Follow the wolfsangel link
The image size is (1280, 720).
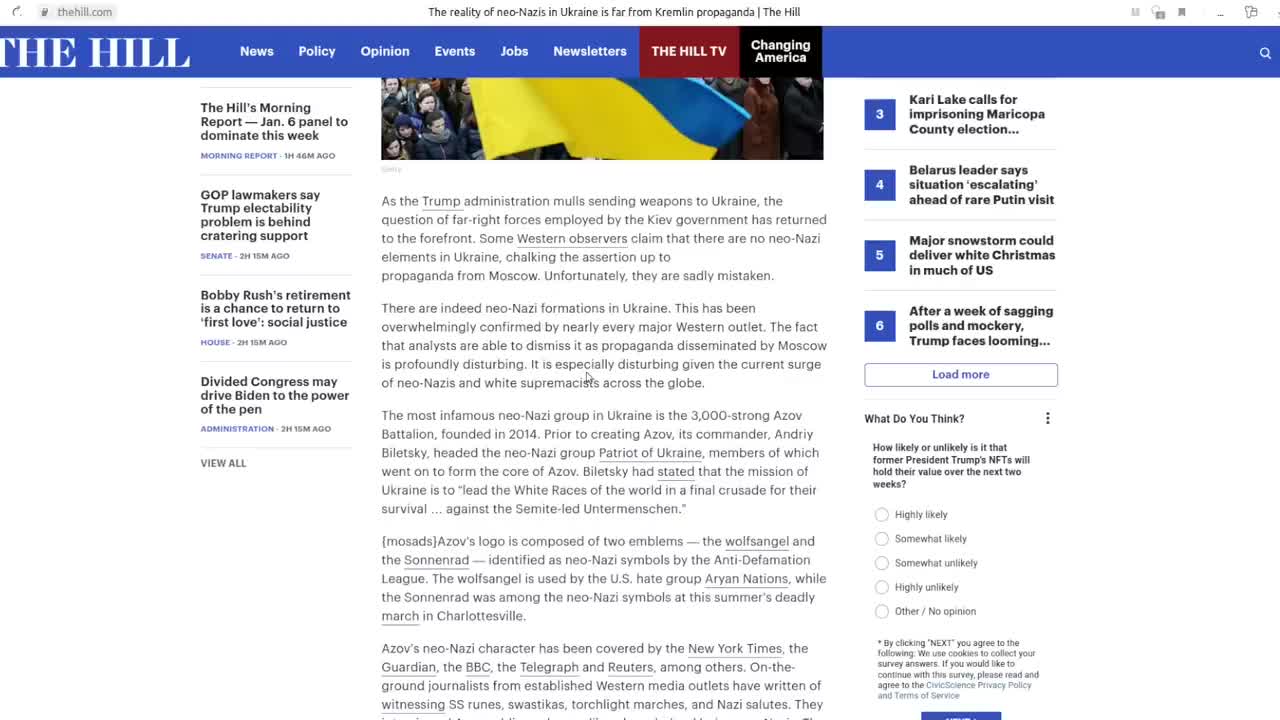(757, 541)
